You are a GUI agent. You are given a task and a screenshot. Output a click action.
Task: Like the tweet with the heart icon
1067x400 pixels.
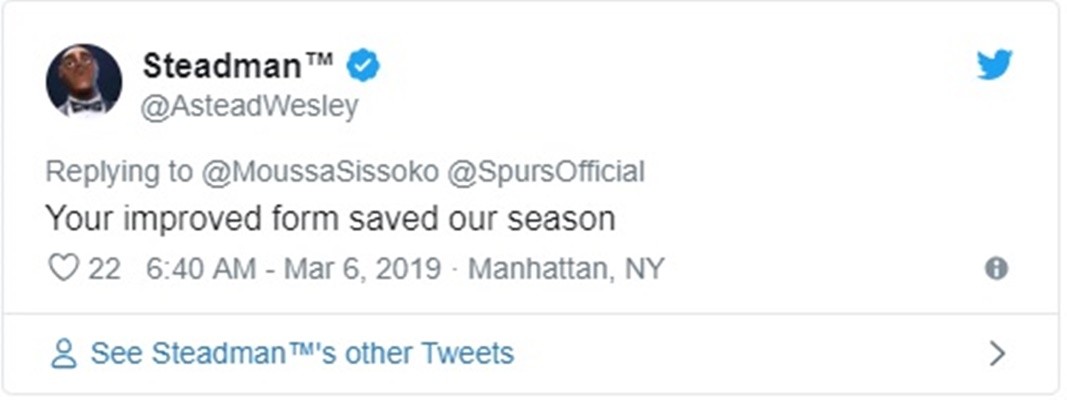(x=63, y=268)
